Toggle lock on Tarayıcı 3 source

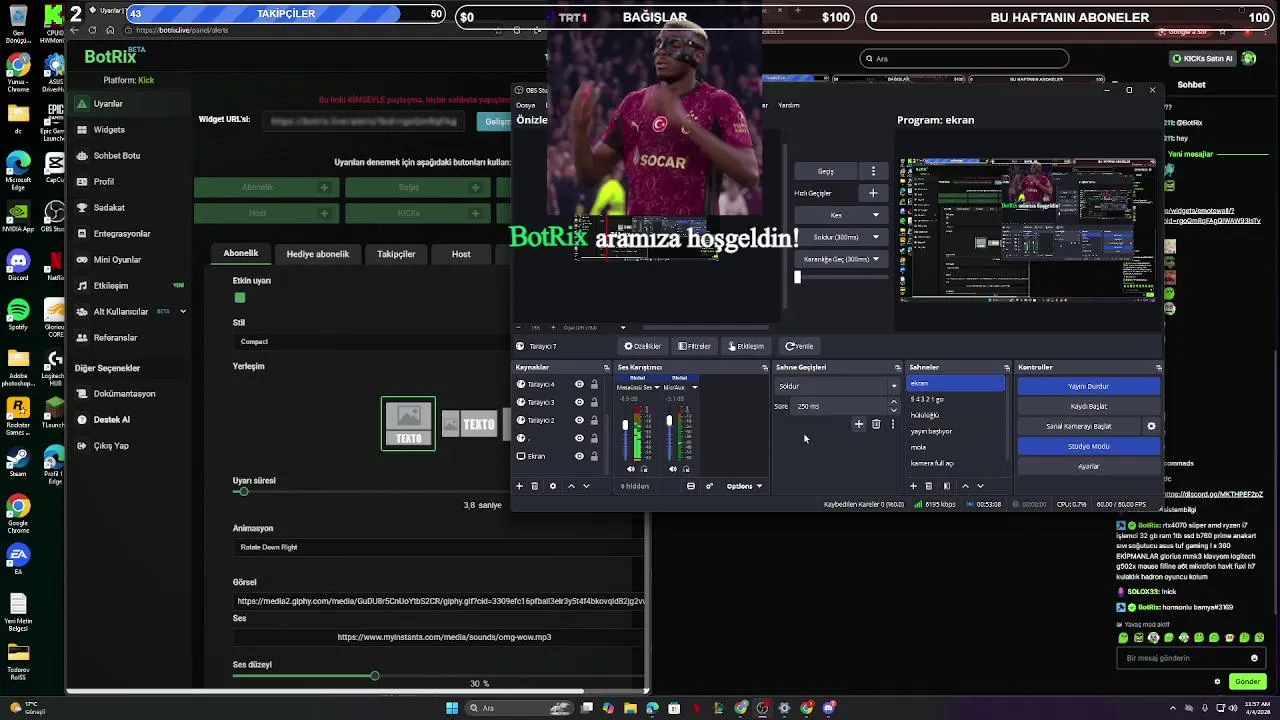(594, 402)
